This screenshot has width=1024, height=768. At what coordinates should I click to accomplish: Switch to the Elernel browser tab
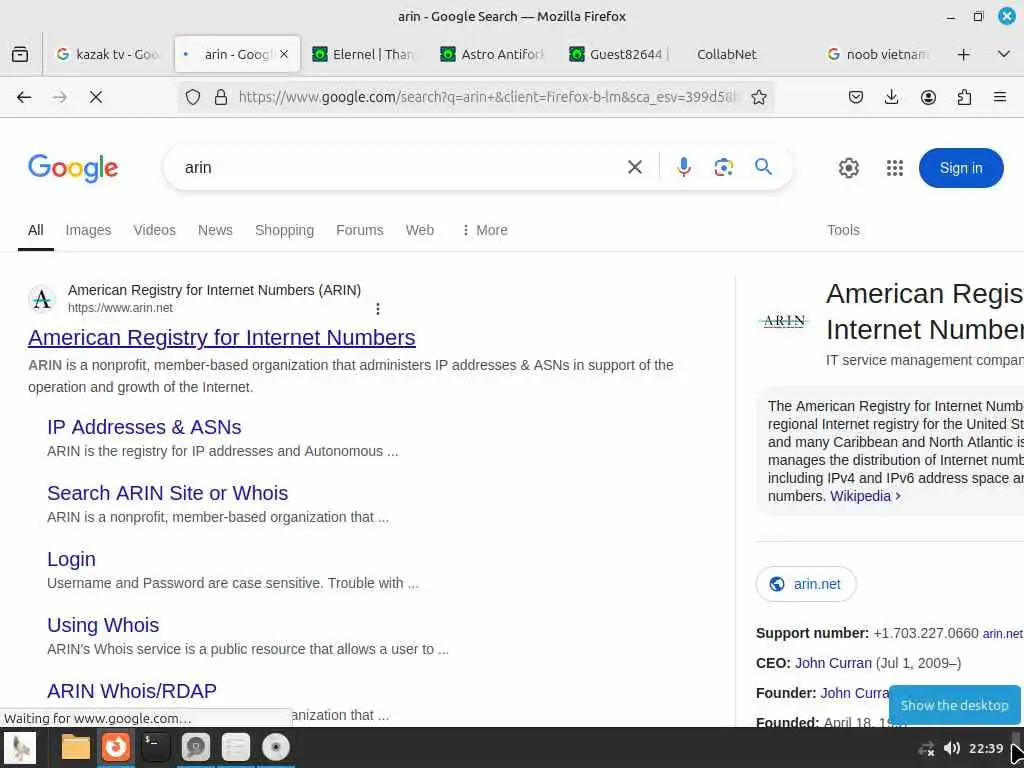(x=364, y=54)
